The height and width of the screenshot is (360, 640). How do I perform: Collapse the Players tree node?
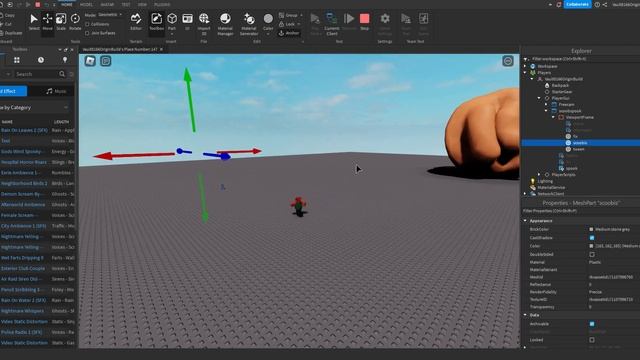click(x=526, y=73)
